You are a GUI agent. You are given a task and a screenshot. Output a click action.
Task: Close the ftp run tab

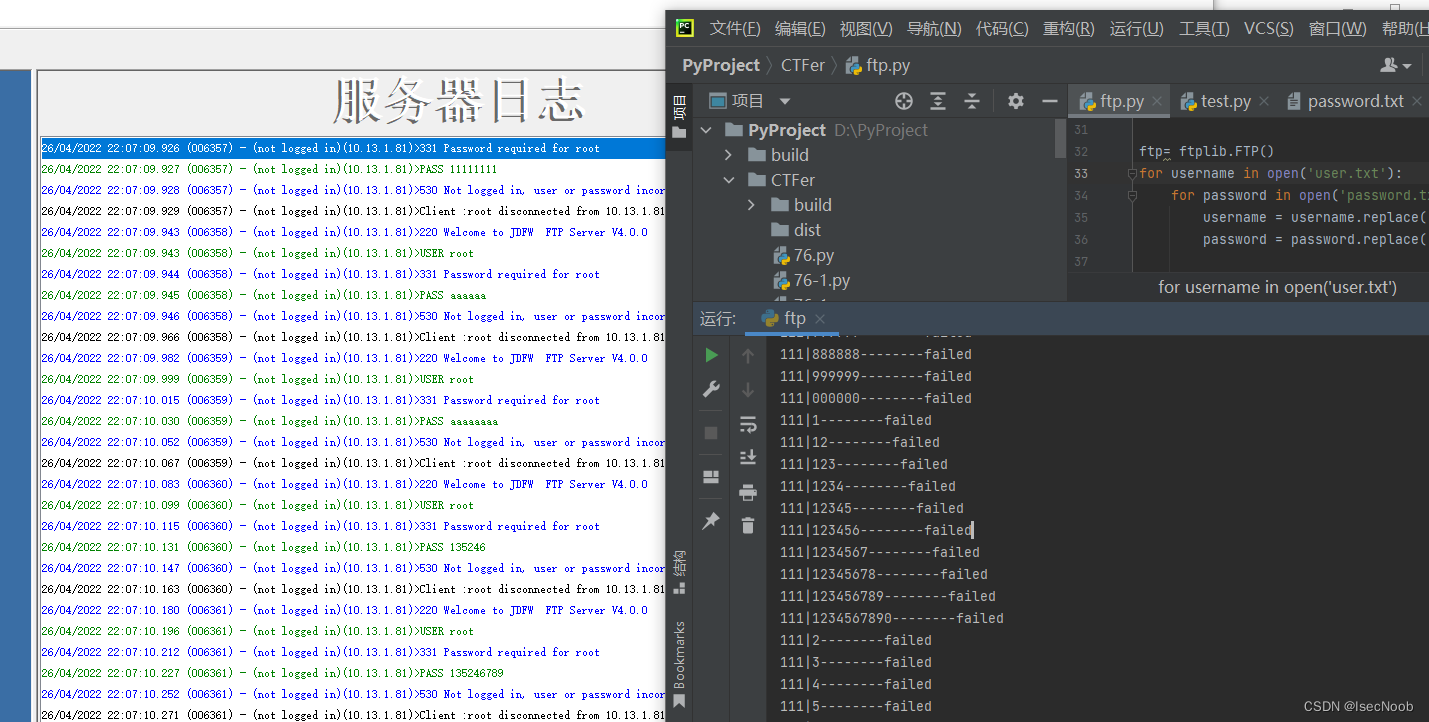pyautogui.click(x=820, y=319)
